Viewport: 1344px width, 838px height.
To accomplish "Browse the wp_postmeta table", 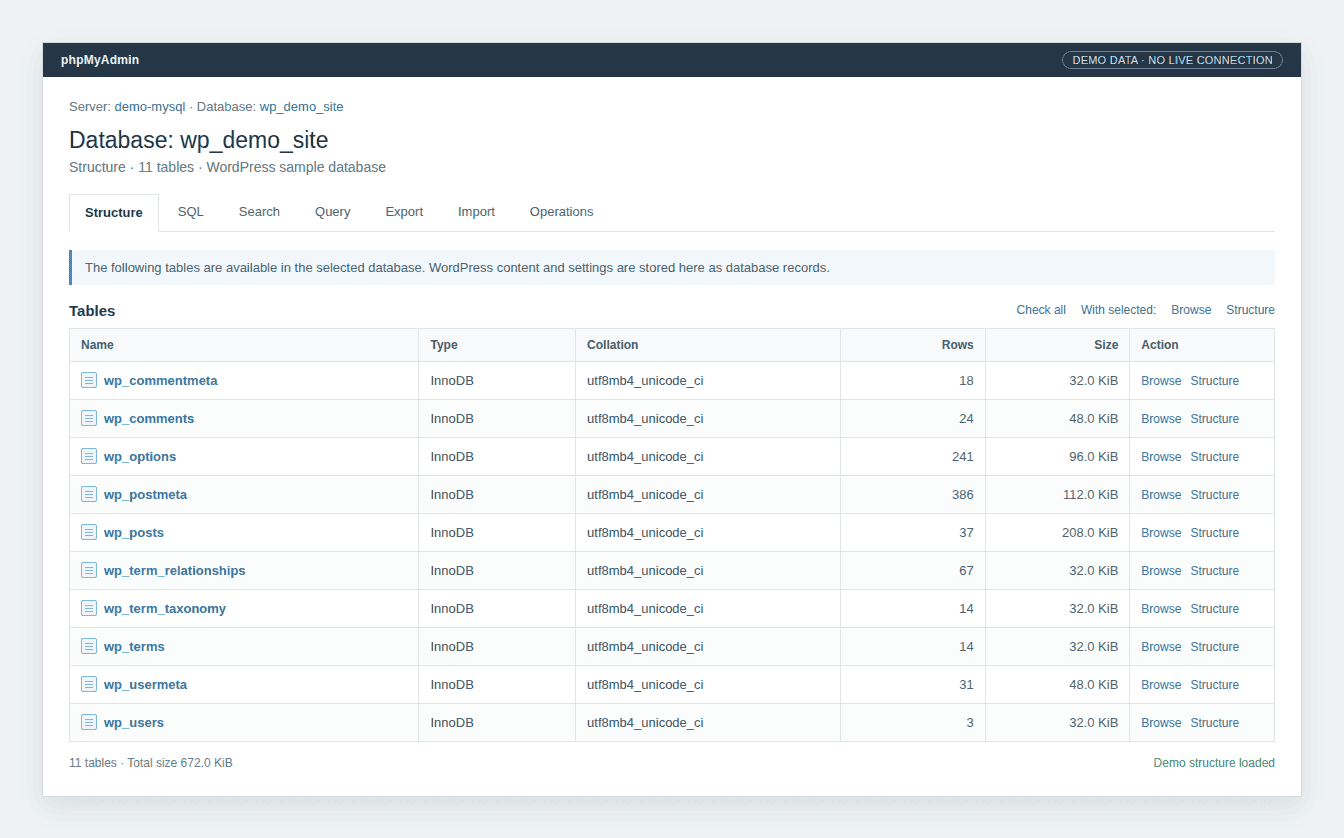I will click(1161, 495).
